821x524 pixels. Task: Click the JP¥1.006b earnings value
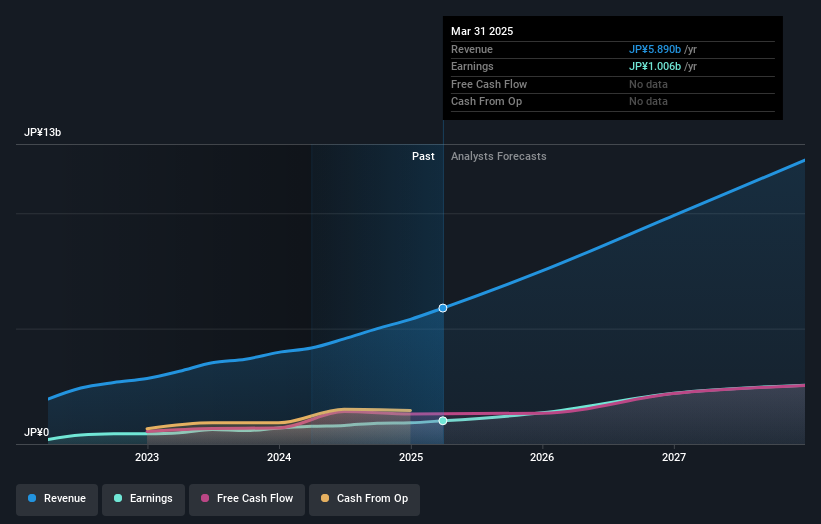[655, 66]
